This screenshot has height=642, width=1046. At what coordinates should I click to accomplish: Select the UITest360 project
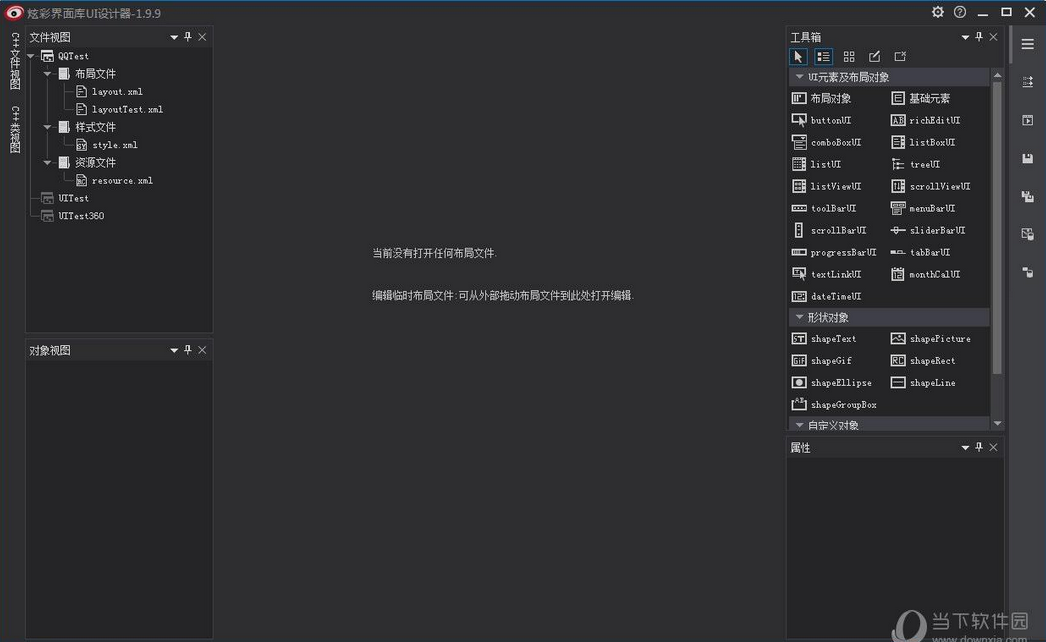coord(73,216)
